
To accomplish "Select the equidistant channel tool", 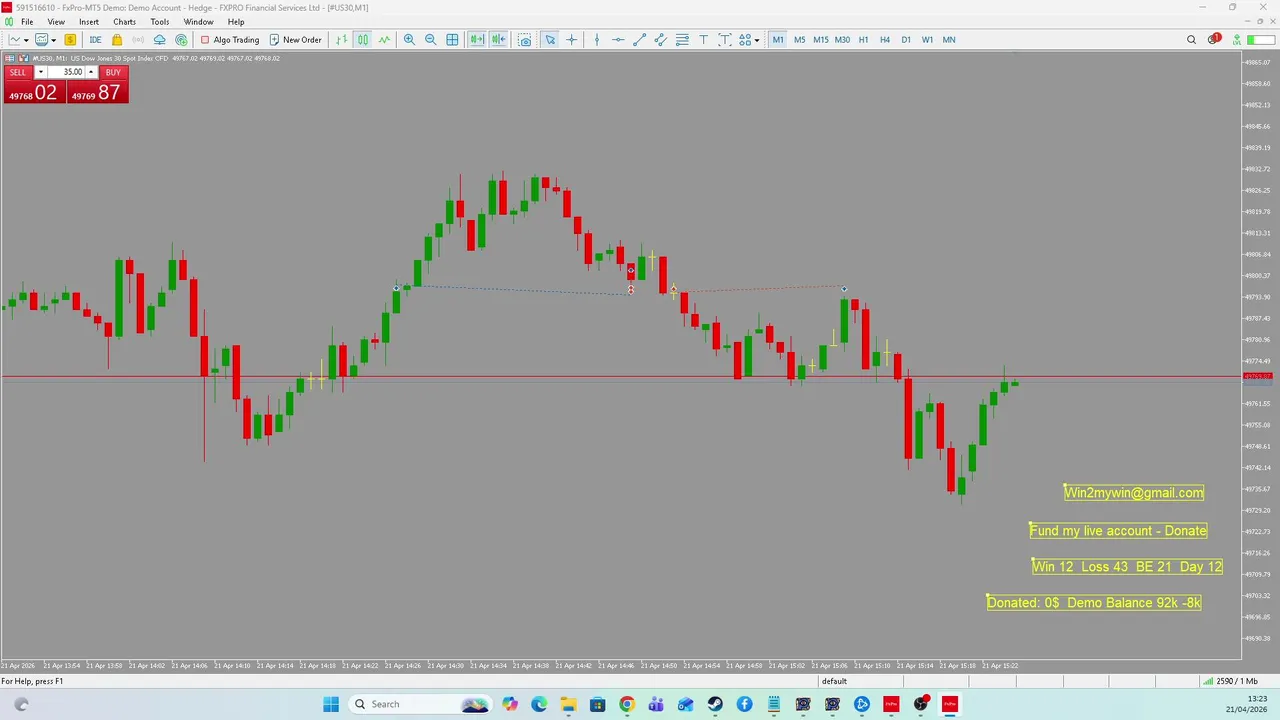I will (x=661, y=40).
